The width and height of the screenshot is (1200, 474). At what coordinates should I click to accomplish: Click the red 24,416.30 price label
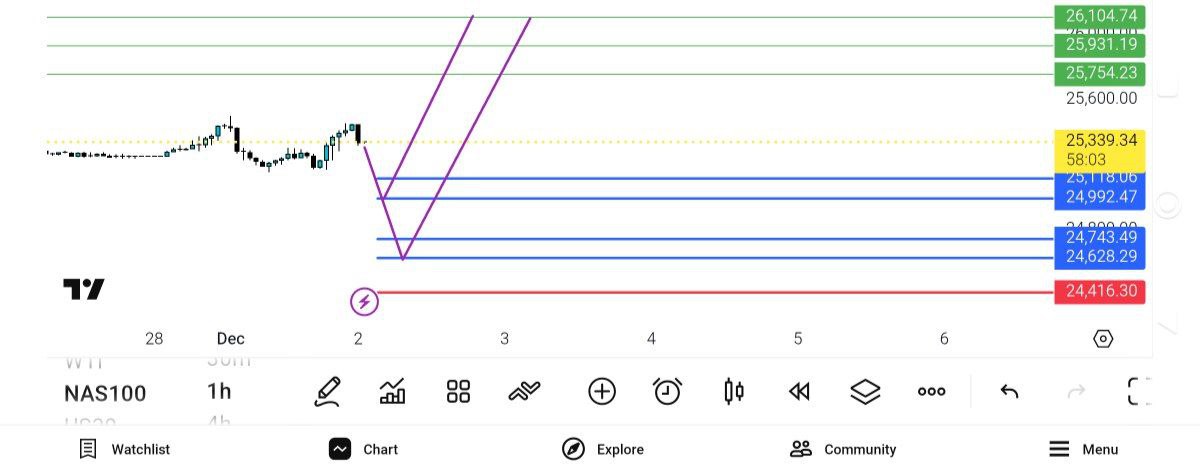(1099, 292)
